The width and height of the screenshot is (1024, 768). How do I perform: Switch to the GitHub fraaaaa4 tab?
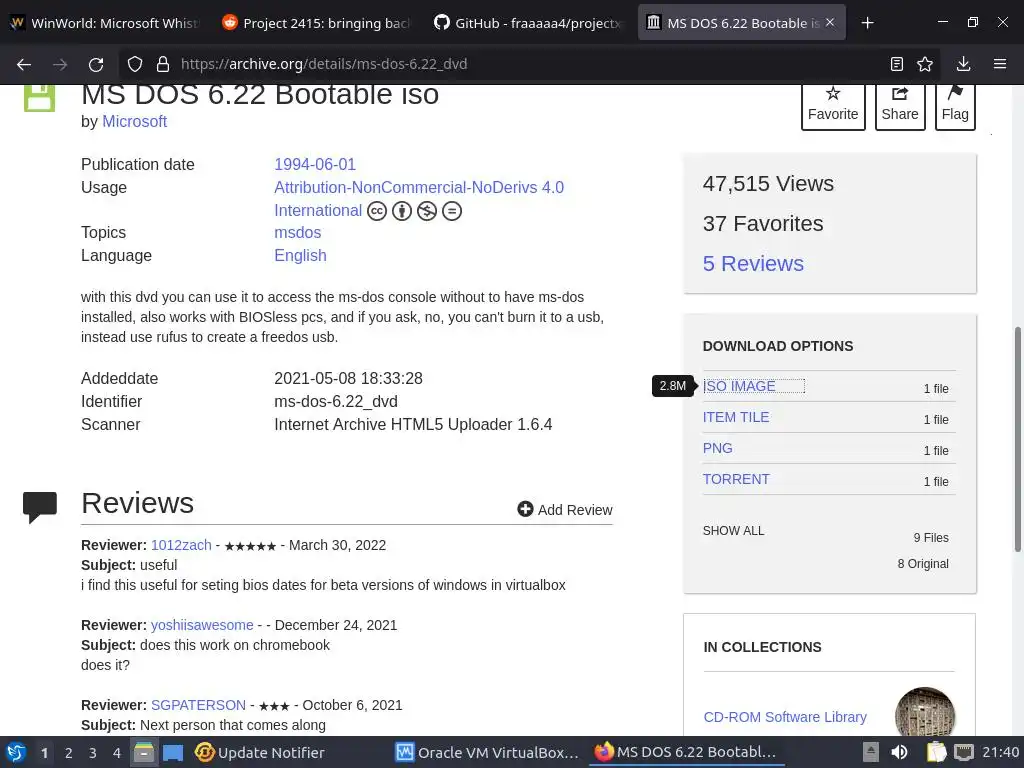pyautogui.click(x=530, y=23)
